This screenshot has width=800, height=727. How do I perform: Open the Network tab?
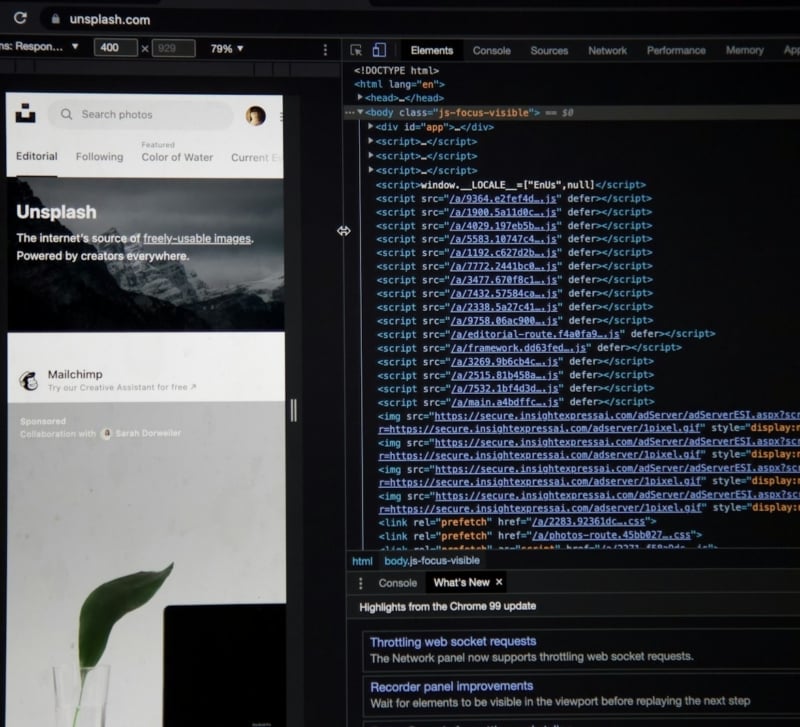click(607, 51)
